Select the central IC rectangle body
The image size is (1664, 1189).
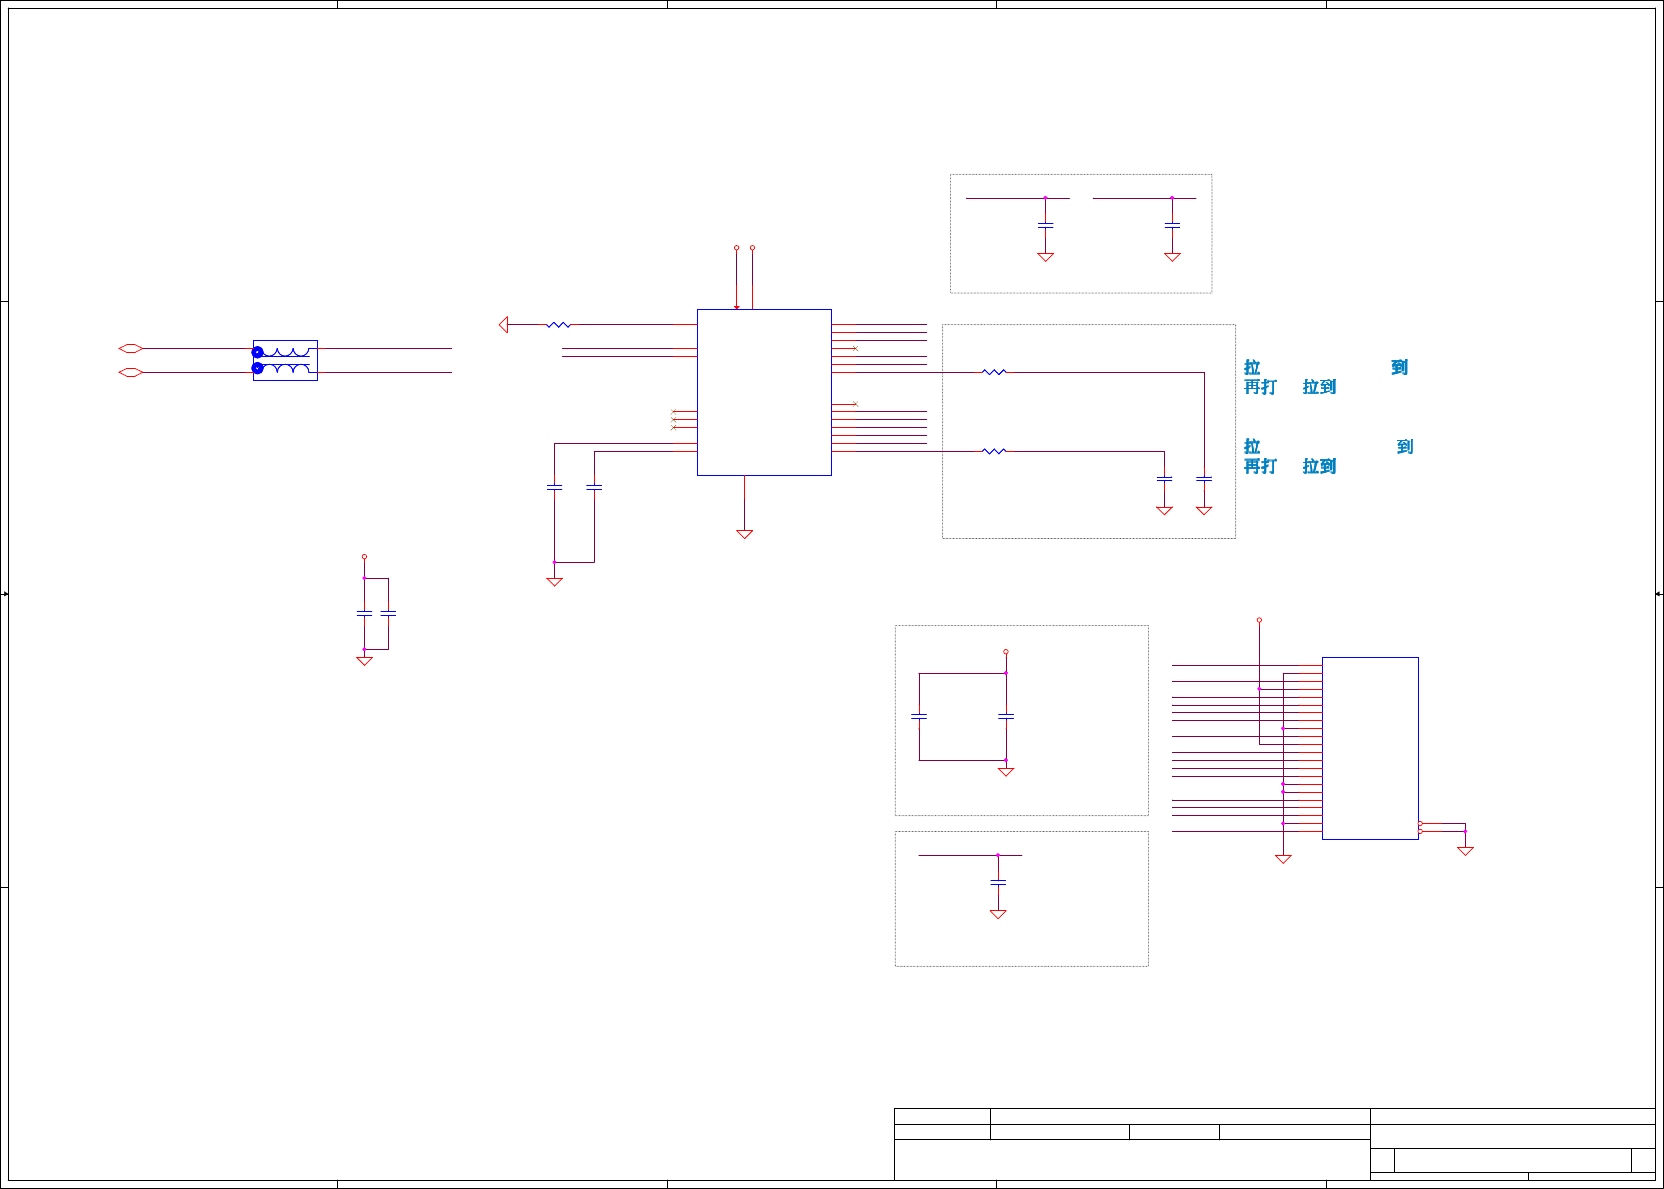(764, 392)
